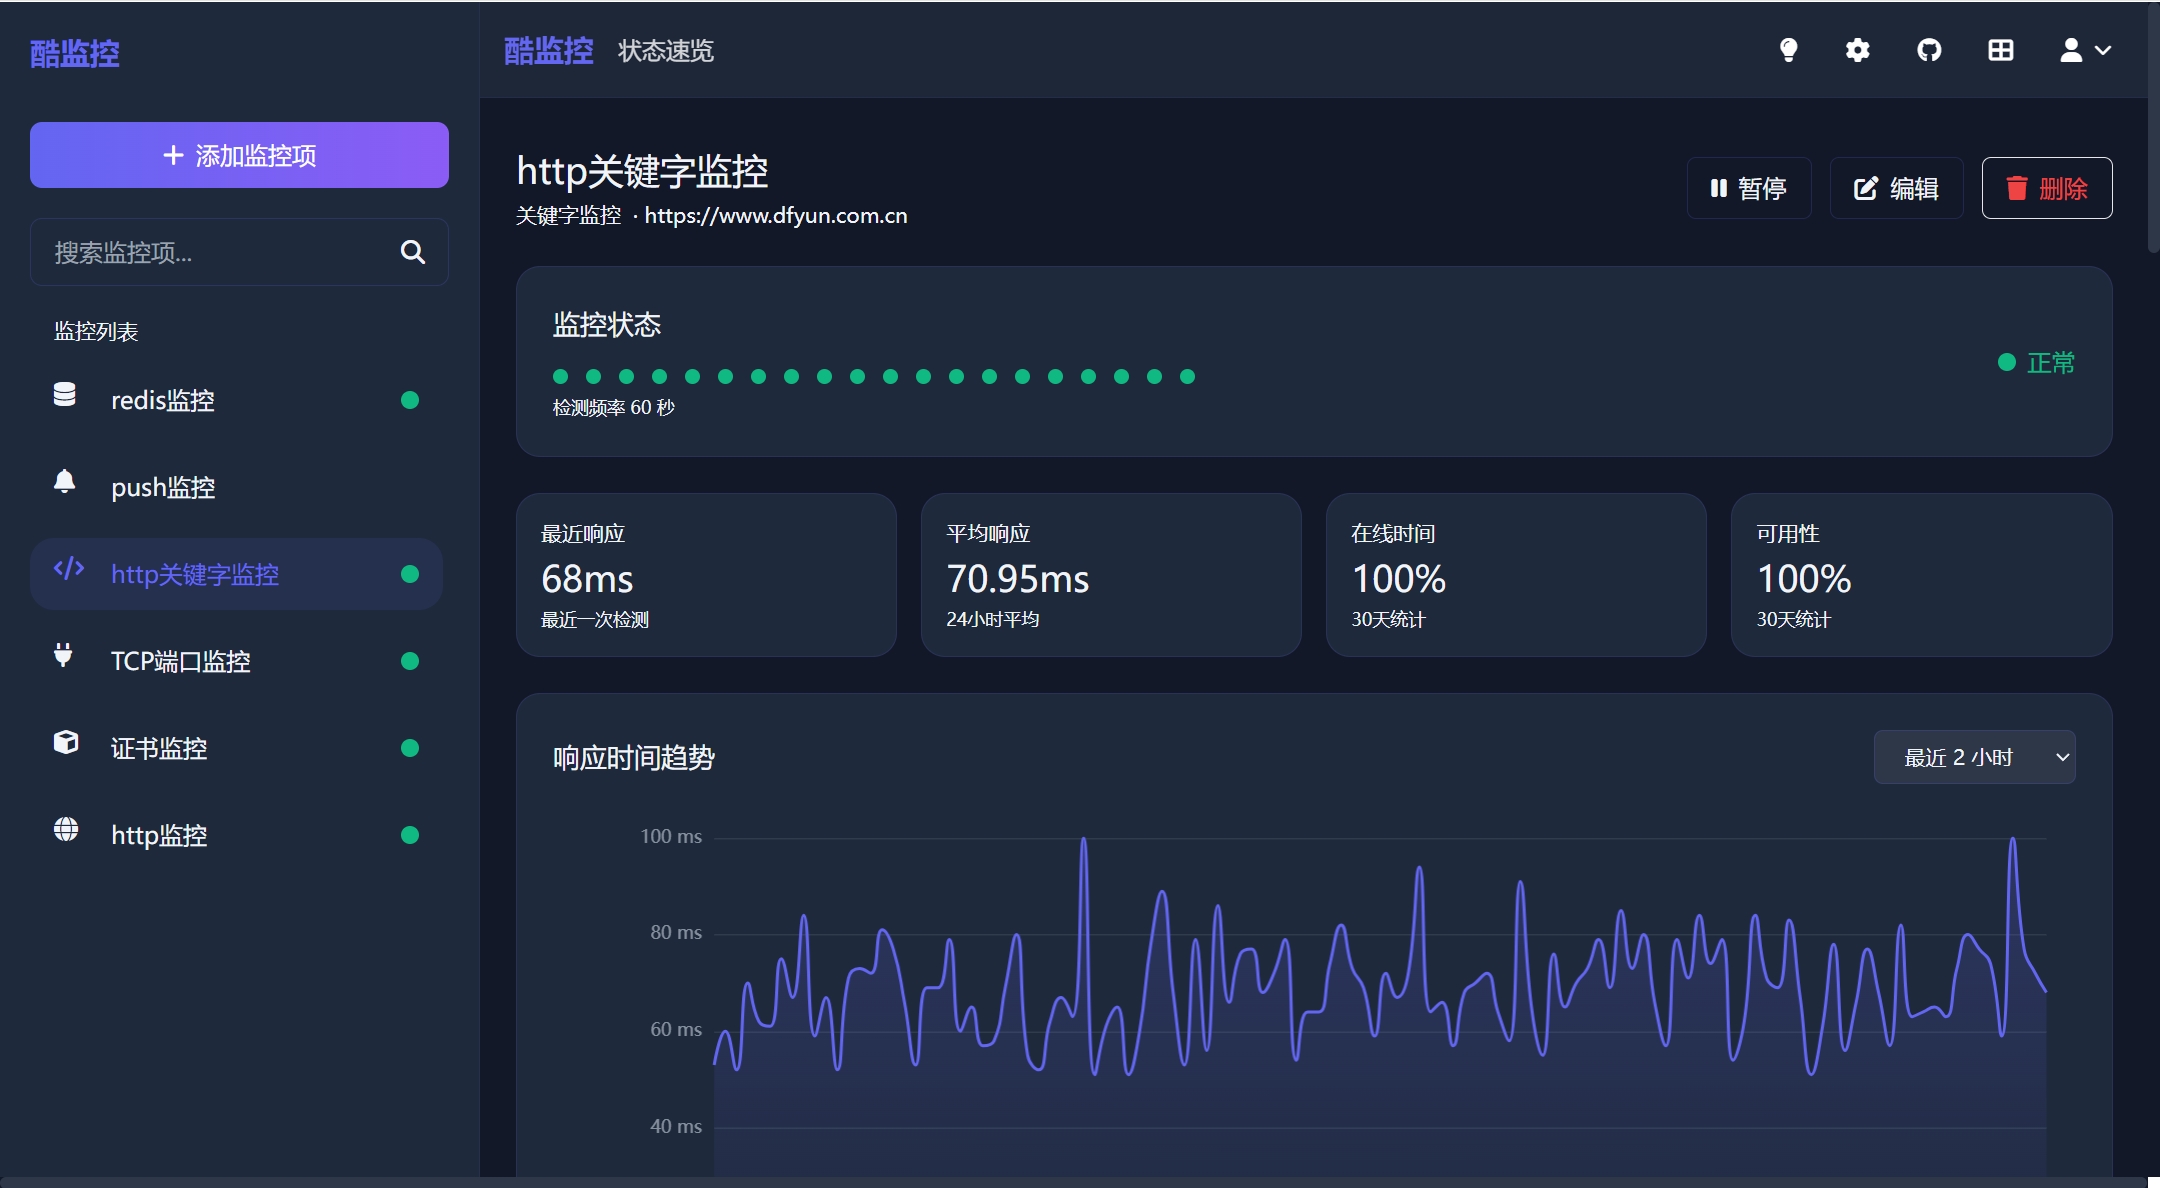Image resolution: width=2160 pixels, height=1188 pixels.
Task: Click the 添加监控项 button
Action: pyautogui.click(x=239, y=155)
